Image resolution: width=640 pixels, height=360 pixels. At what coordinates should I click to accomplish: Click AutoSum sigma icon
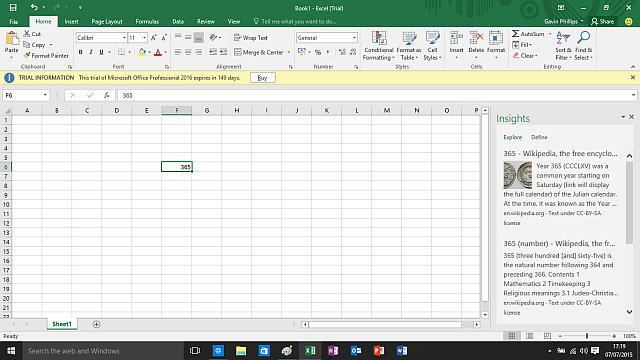point(516,34)
